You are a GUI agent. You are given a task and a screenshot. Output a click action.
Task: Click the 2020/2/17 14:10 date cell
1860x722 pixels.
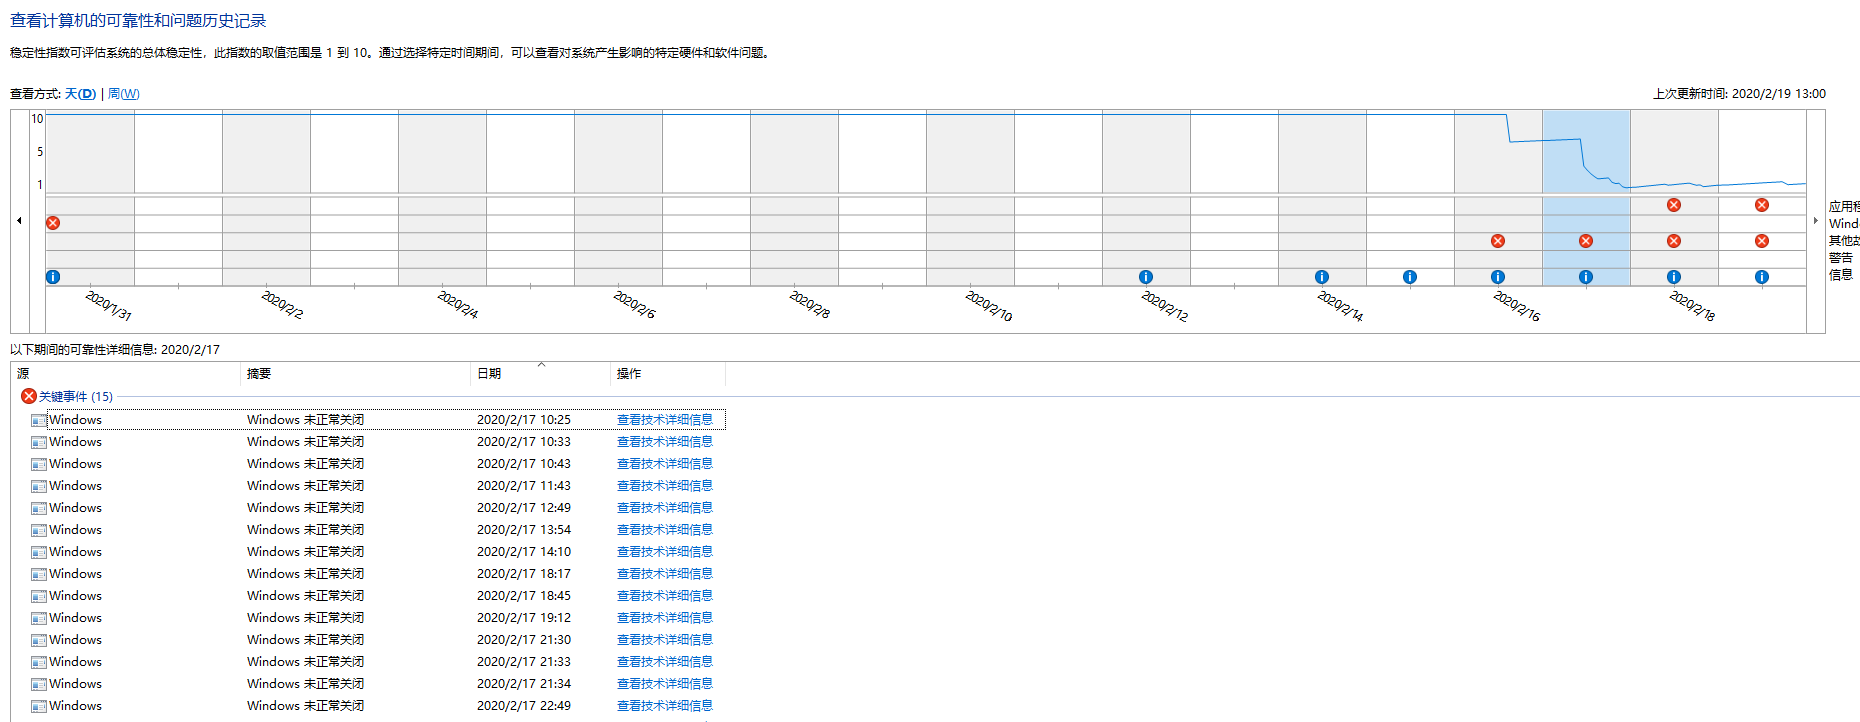click(x=524, y=552)
